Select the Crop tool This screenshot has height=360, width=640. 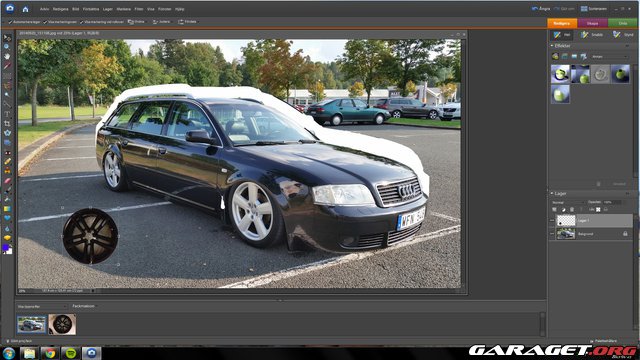pos(7,123)
